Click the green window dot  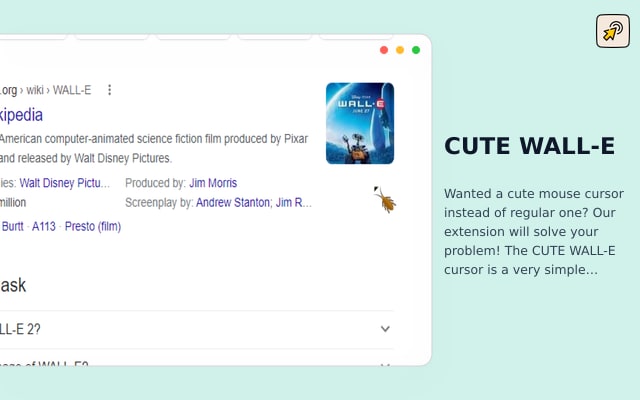point(416,50)
